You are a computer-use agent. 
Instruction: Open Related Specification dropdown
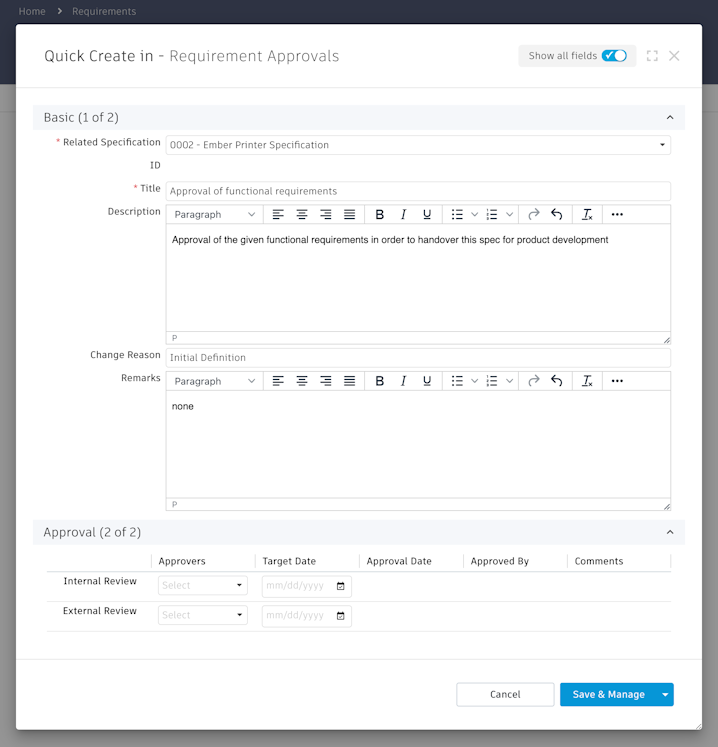662,145
